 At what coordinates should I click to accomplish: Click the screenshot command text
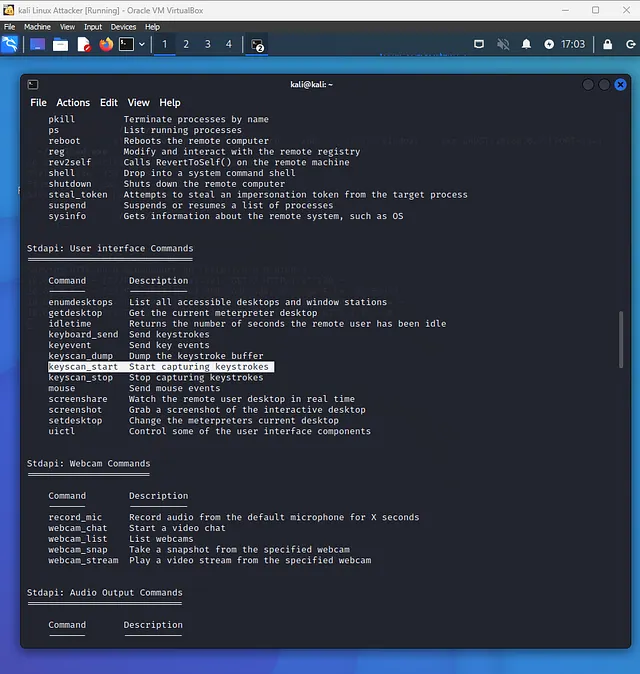[x=75, y=410]
